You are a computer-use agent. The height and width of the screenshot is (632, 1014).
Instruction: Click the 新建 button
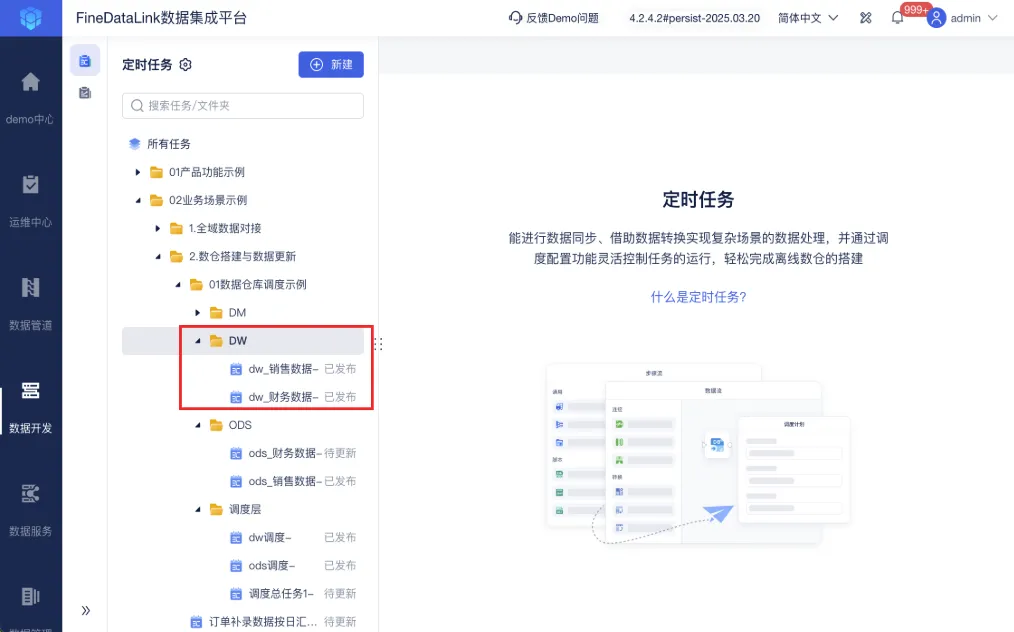(331, 65)
